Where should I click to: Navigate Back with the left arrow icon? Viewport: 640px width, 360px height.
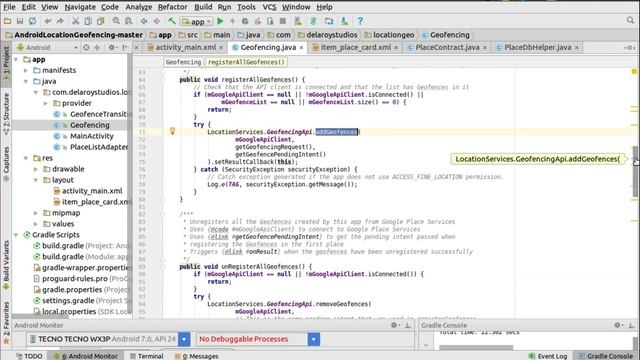click(144, 21)
